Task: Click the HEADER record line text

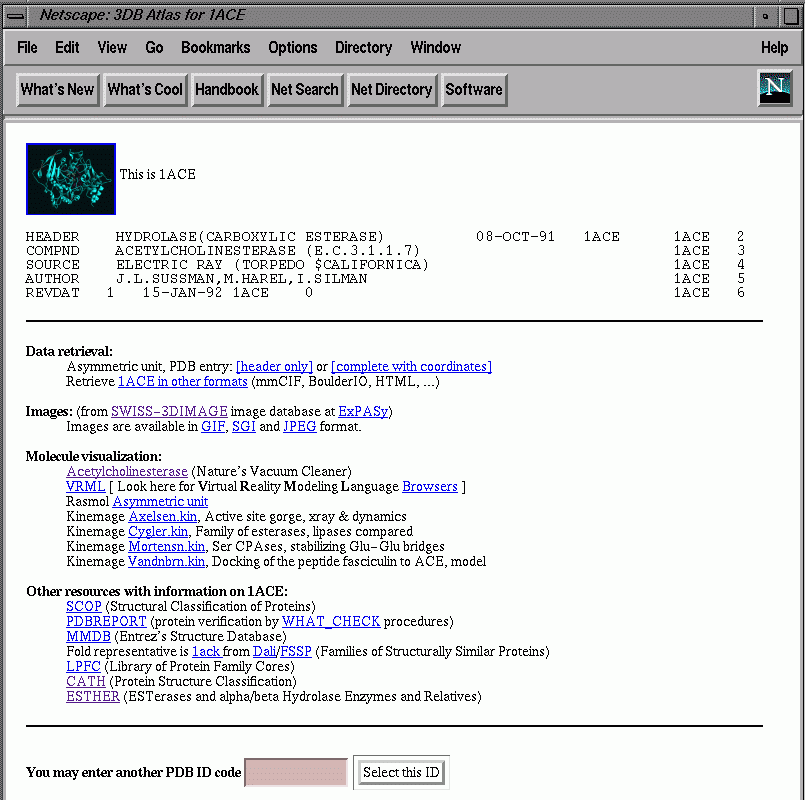Action: click(x=385, y=237)
